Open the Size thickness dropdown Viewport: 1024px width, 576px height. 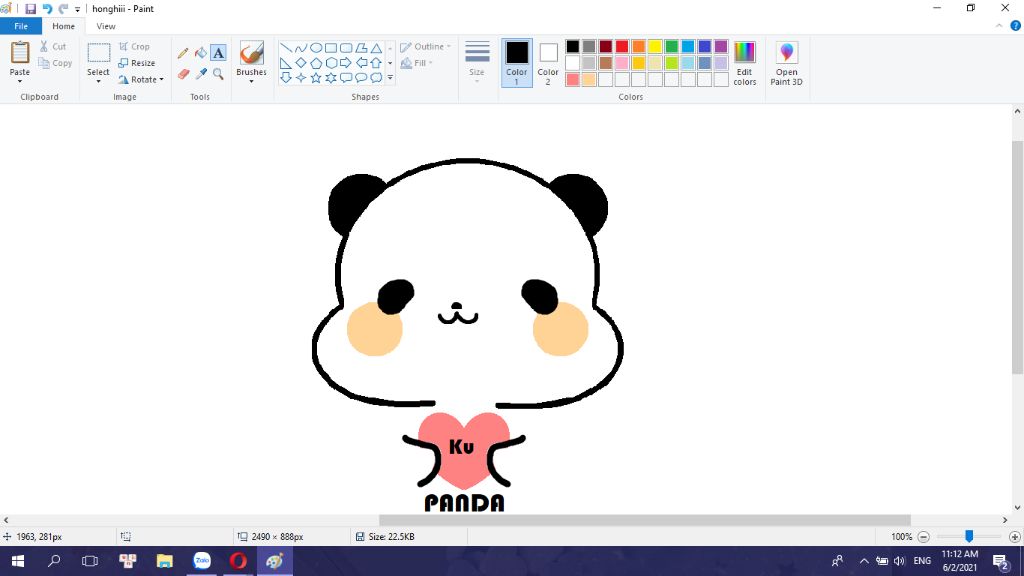click(477, 63)
